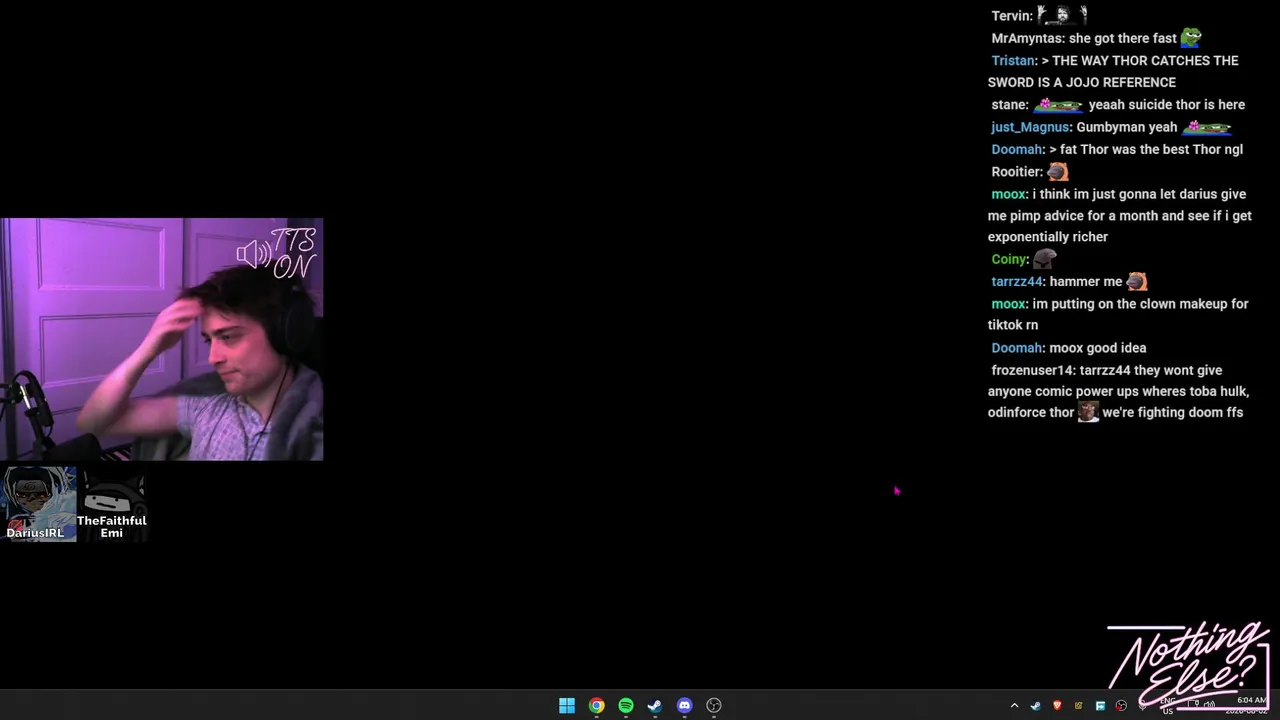Open OBS Studio from the taskbar
The image size is (1280, 720).
point(714,705)
